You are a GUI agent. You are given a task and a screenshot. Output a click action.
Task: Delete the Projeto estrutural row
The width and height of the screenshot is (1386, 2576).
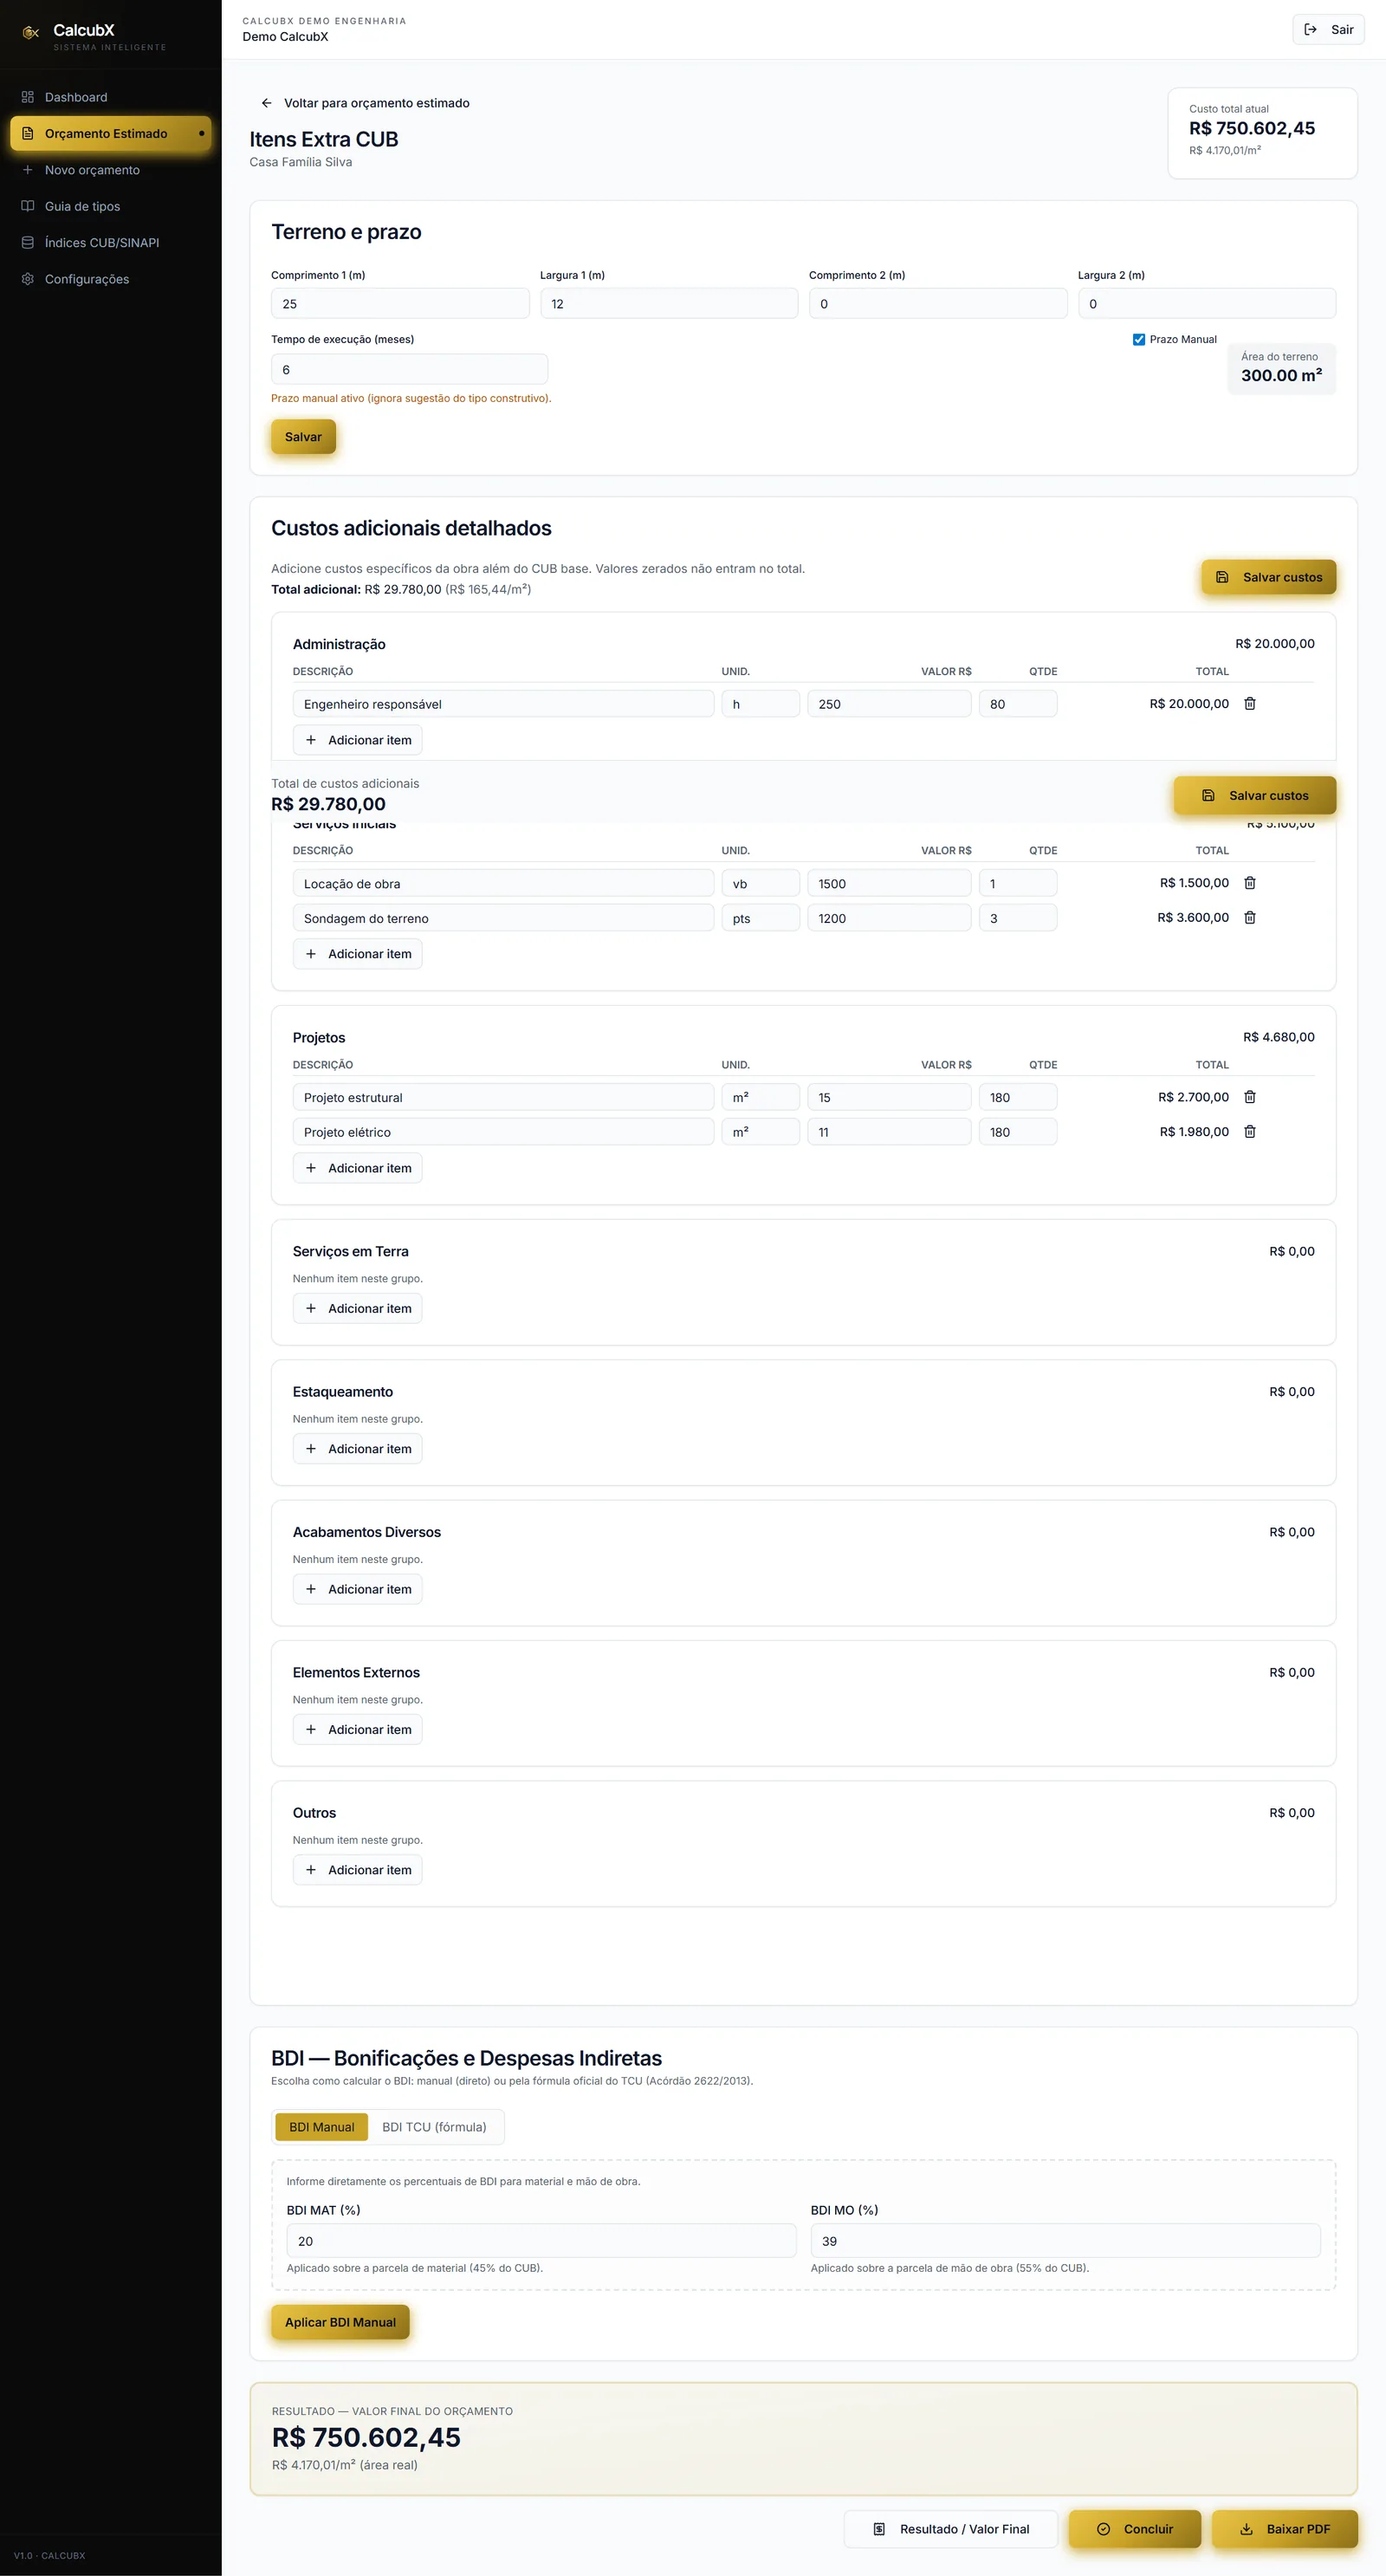(1249, 1097)
